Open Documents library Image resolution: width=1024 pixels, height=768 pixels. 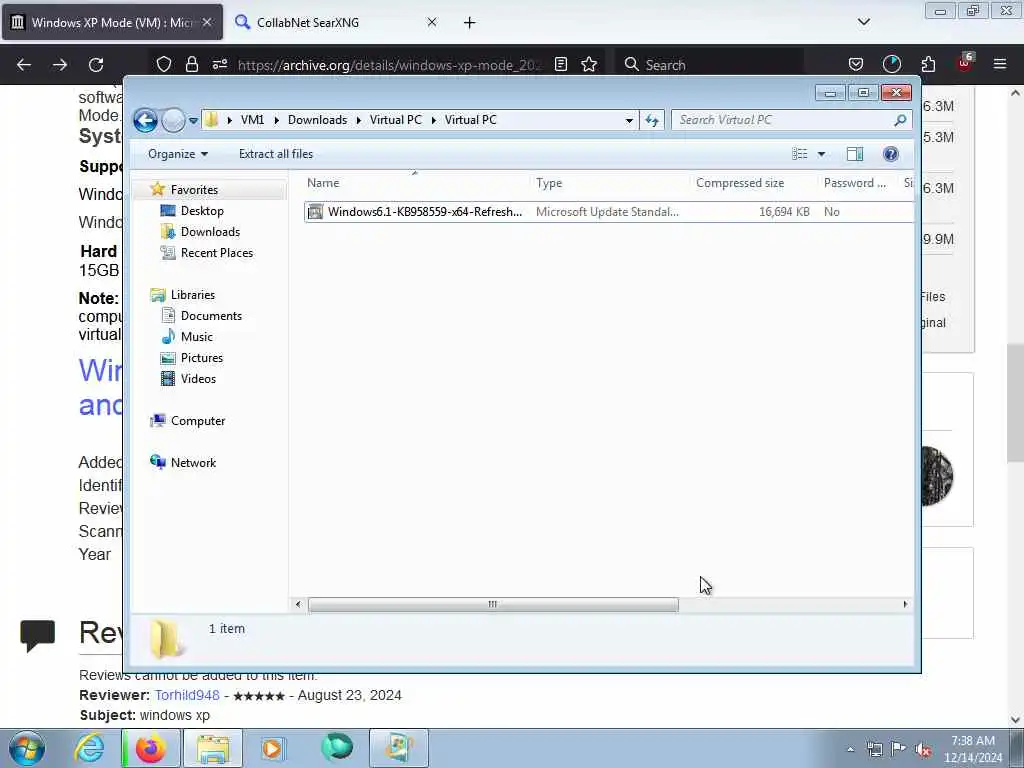click(211, 315)
